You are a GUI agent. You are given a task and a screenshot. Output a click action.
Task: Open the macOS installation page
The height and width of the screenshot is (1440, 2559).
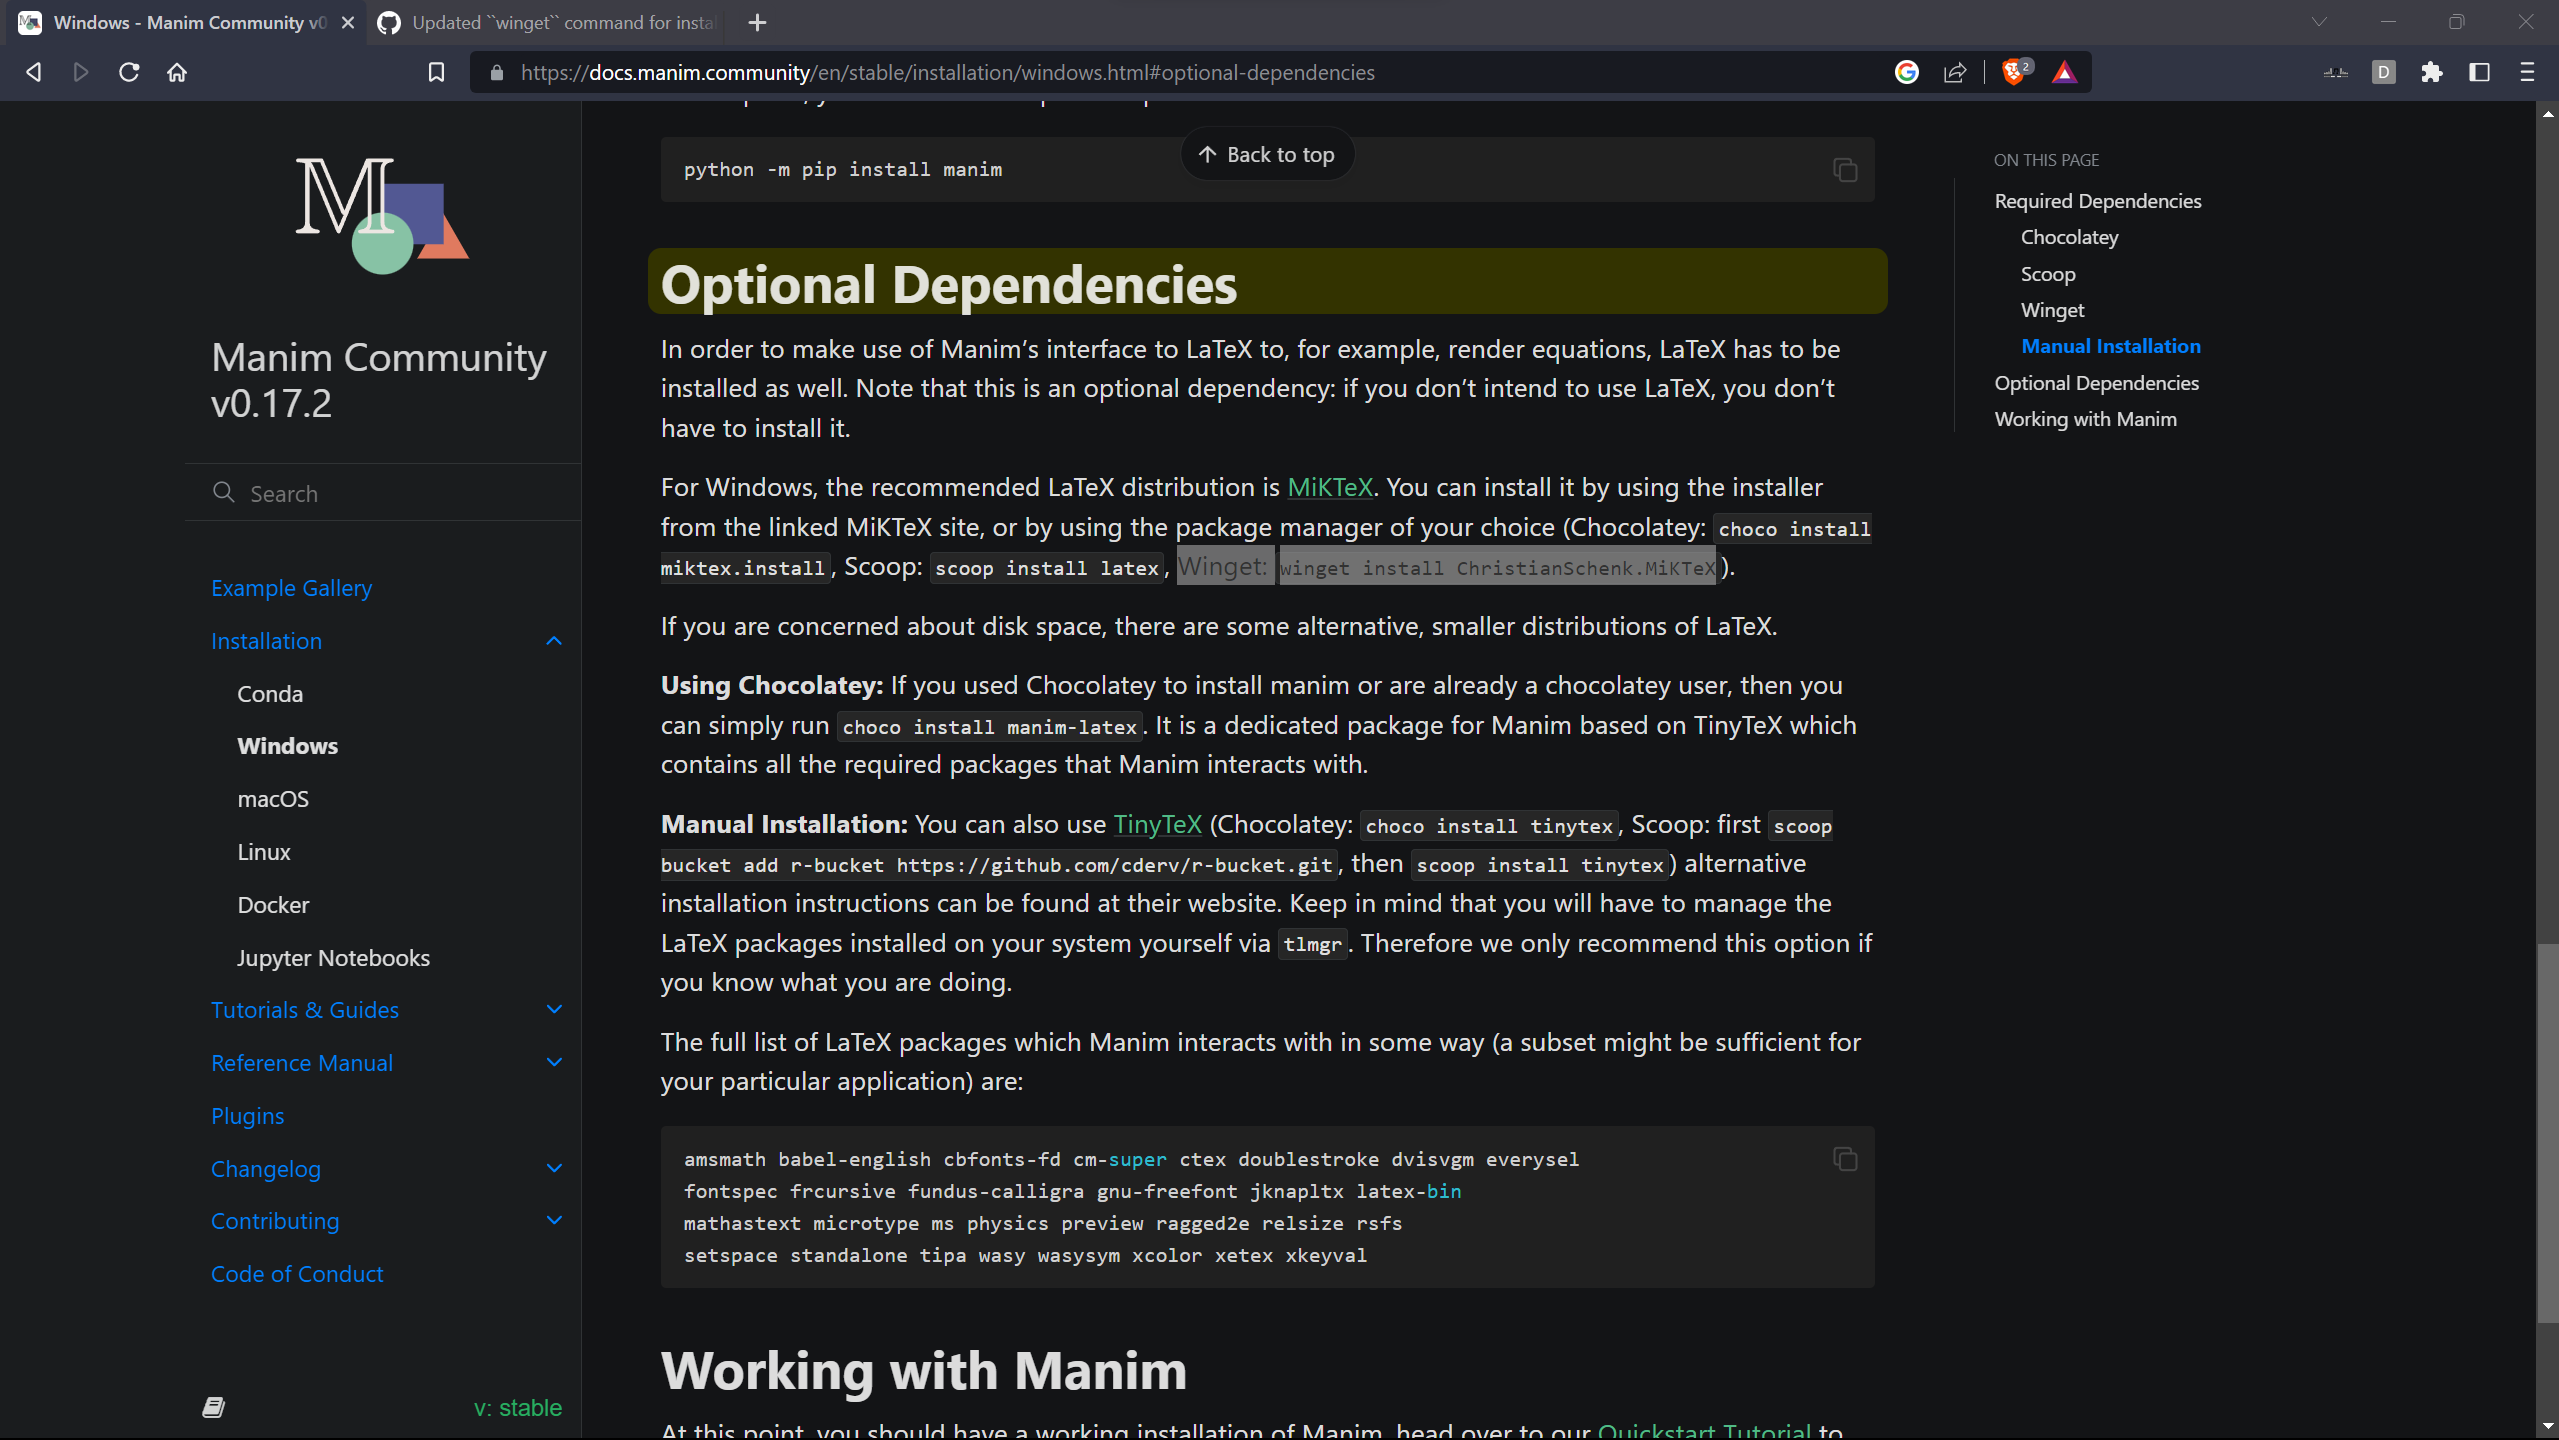point(273,799)
